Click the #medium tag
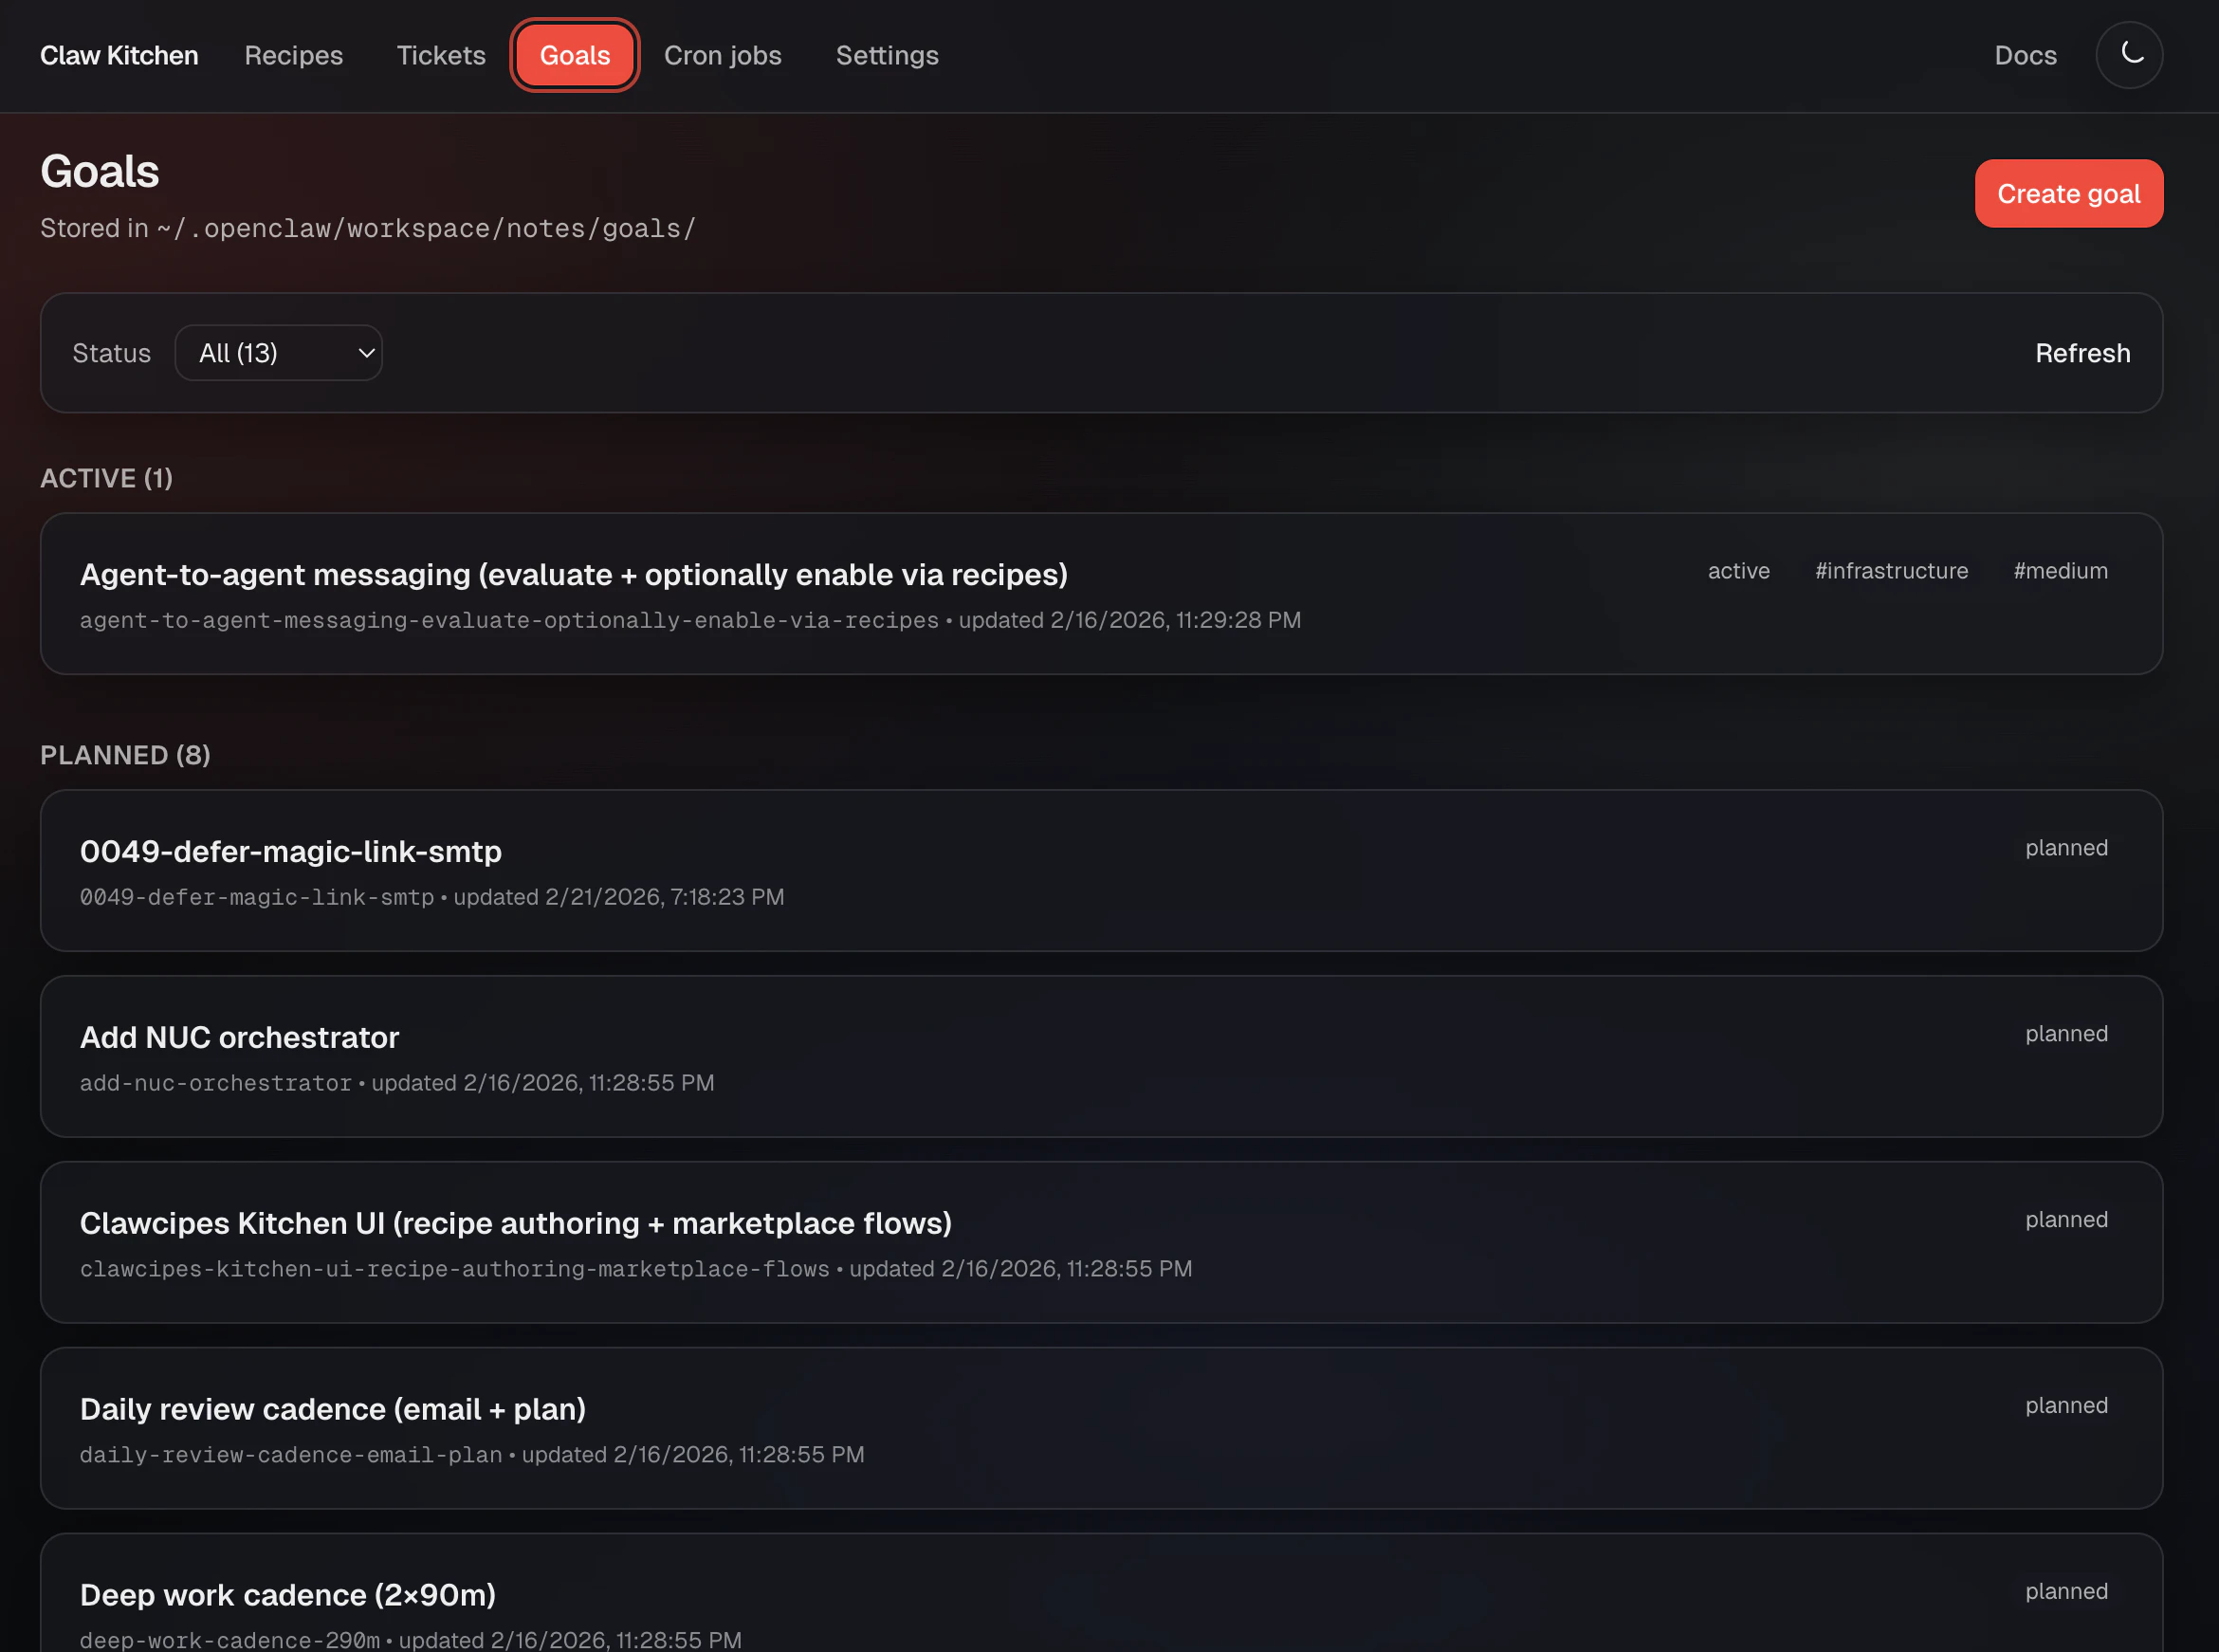 click(2060, 571)
